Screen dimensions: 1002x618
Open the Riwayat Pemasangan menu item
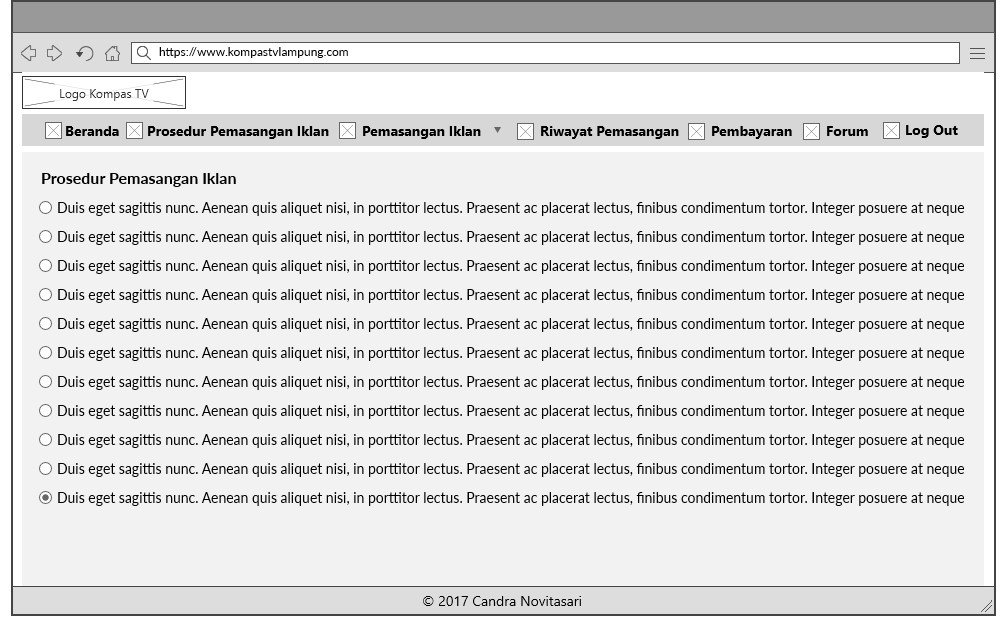tap(609, 131)
